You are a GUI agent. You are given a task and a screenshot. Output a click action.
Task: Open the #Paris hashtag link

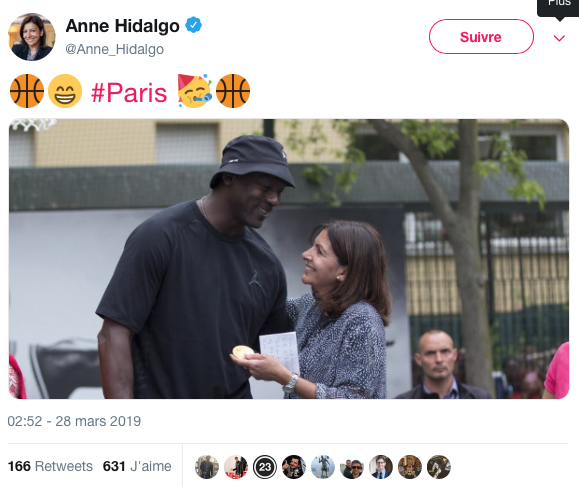tap(129, 92)
